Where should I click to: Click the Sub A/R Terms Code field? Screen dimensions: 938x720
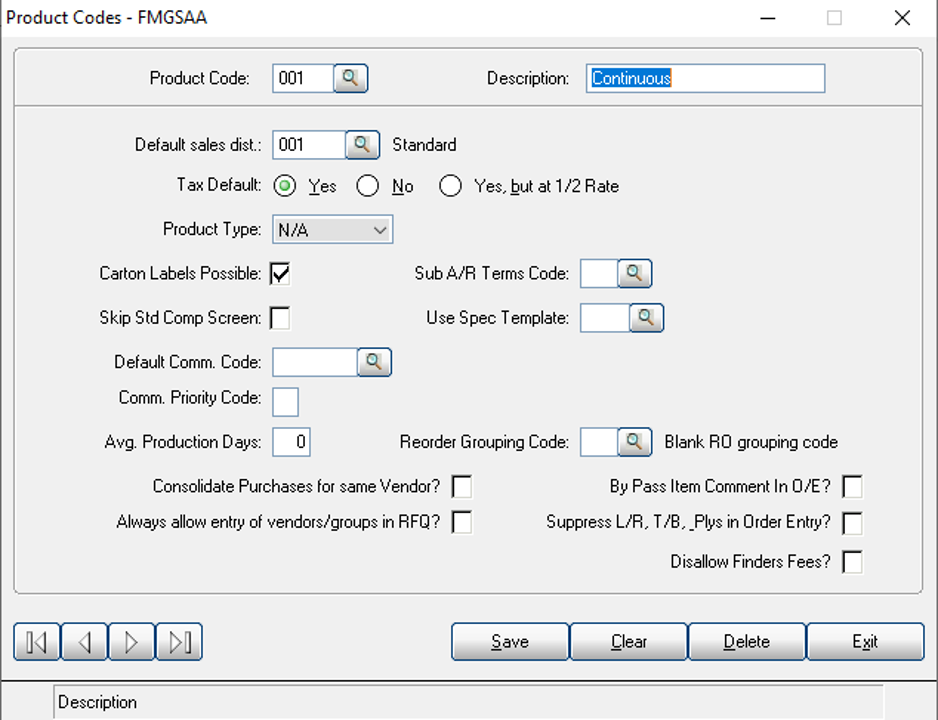(599, 273)
